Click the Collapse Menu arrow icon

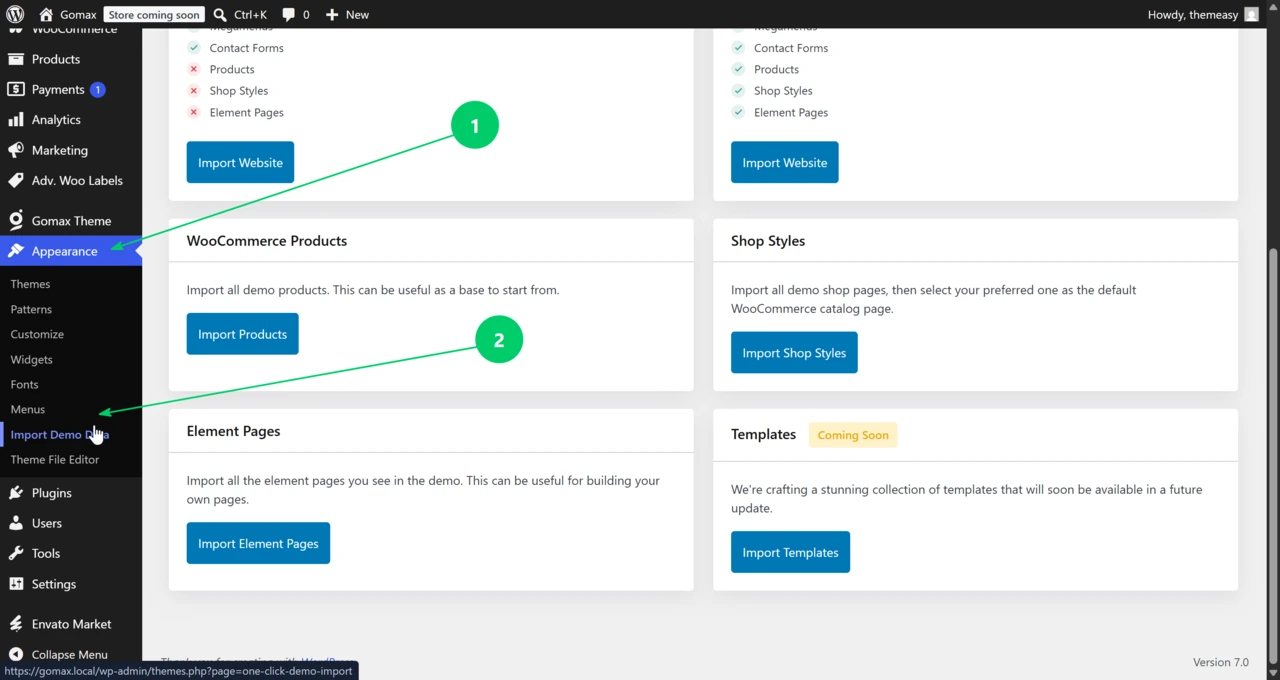pyautogui.click(x=16, y=654)
